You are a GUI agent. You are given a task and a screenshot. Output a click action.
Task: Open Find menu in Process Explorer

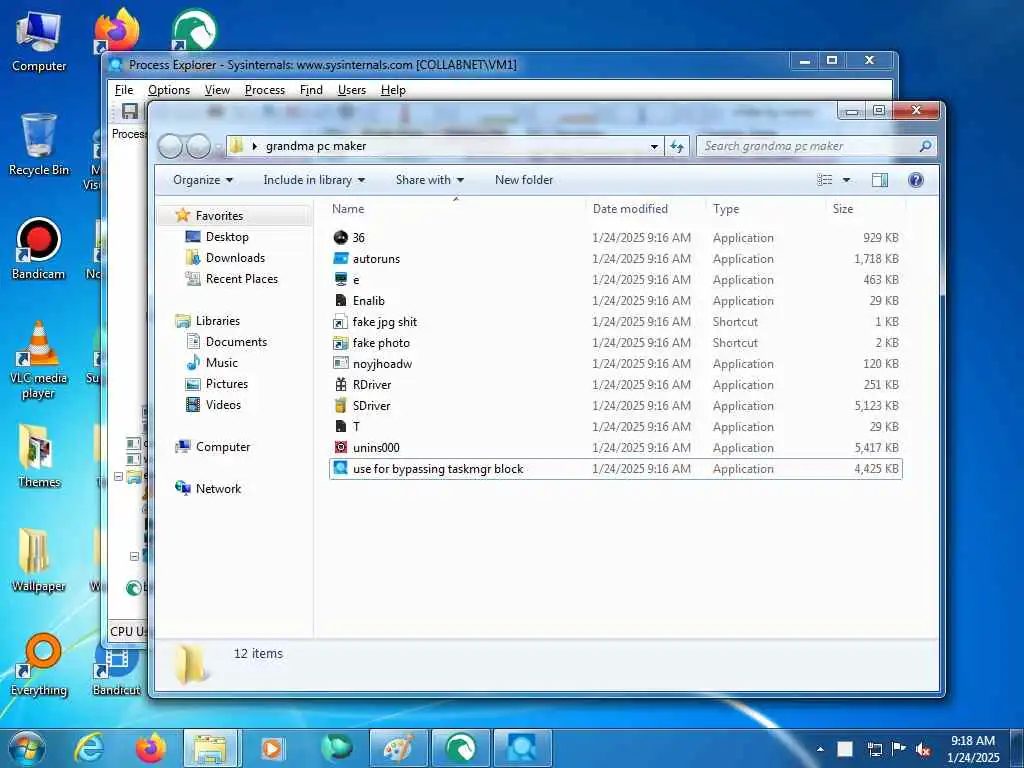(x=311, y=90)
